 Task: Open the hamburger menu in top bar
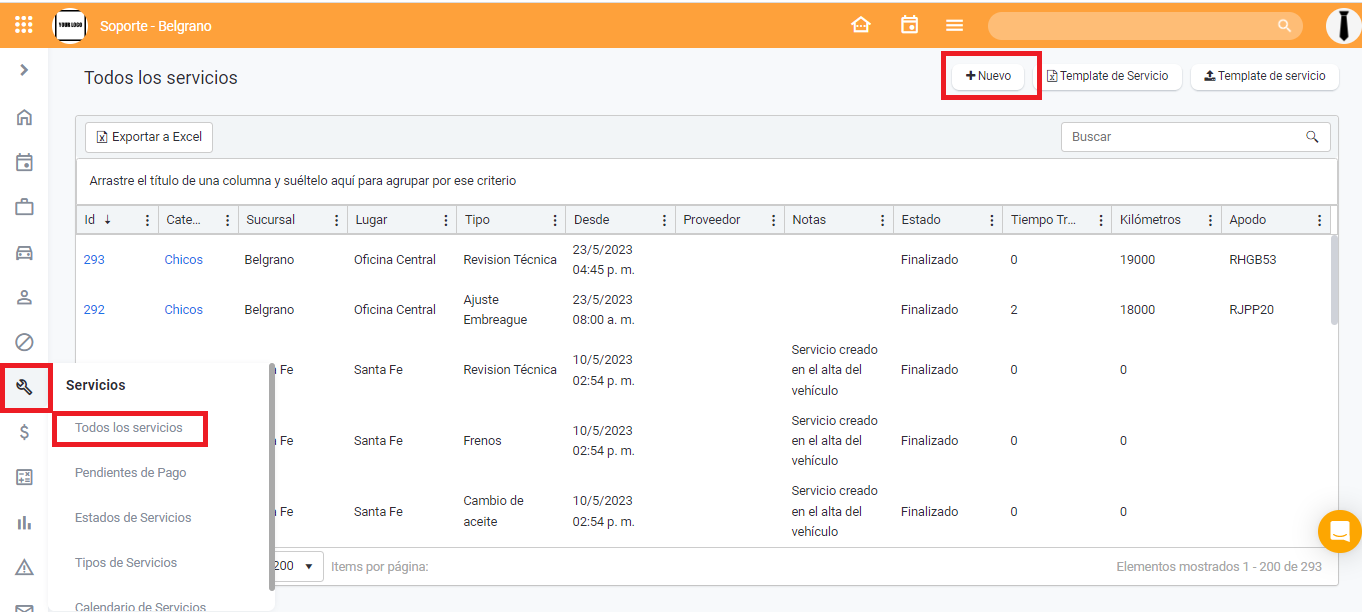(x=955, y=25)
